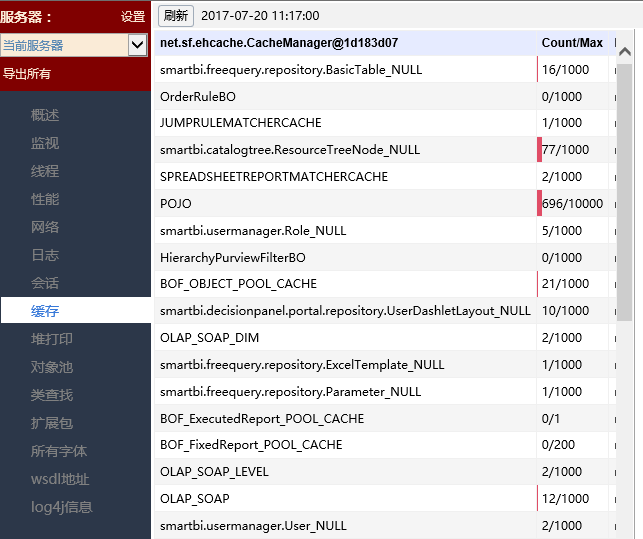643x539 pixels.
Task: Click the 刷新 refresh button
Action: [176, 16]
